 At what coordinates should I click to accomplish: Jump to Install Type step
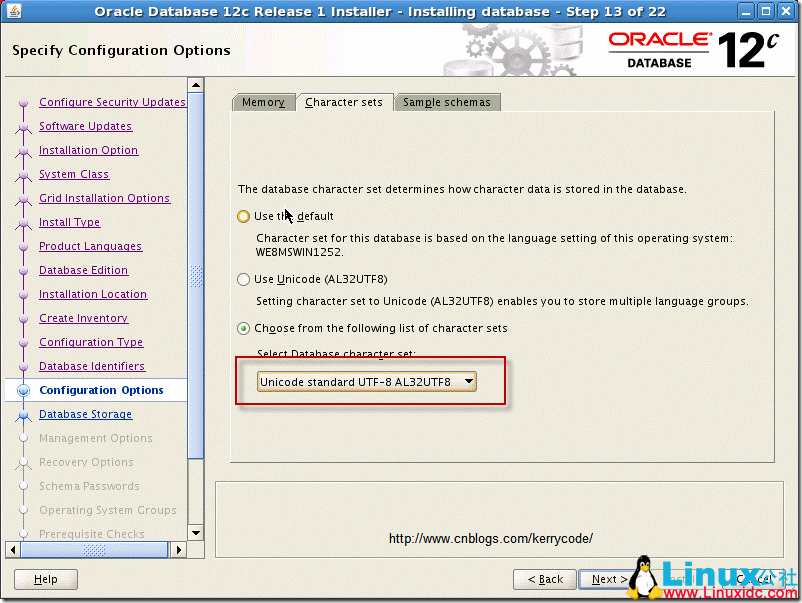[x=70, y=222]
